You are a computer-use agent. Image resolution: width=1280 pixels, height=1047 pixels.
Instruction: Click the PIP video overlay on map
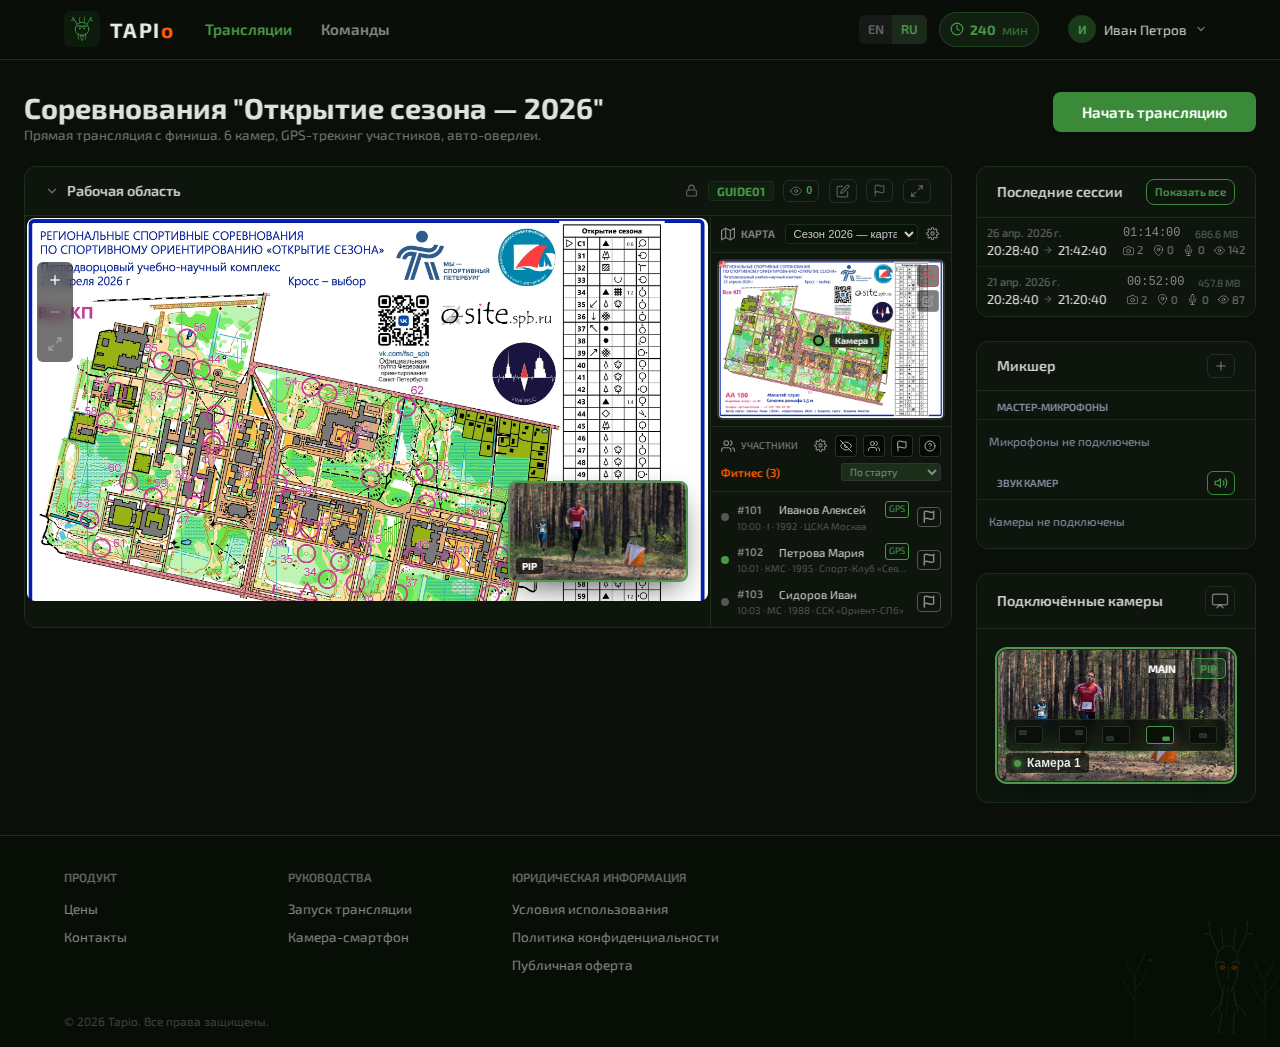pyautogui.click(x=598, y=531)
